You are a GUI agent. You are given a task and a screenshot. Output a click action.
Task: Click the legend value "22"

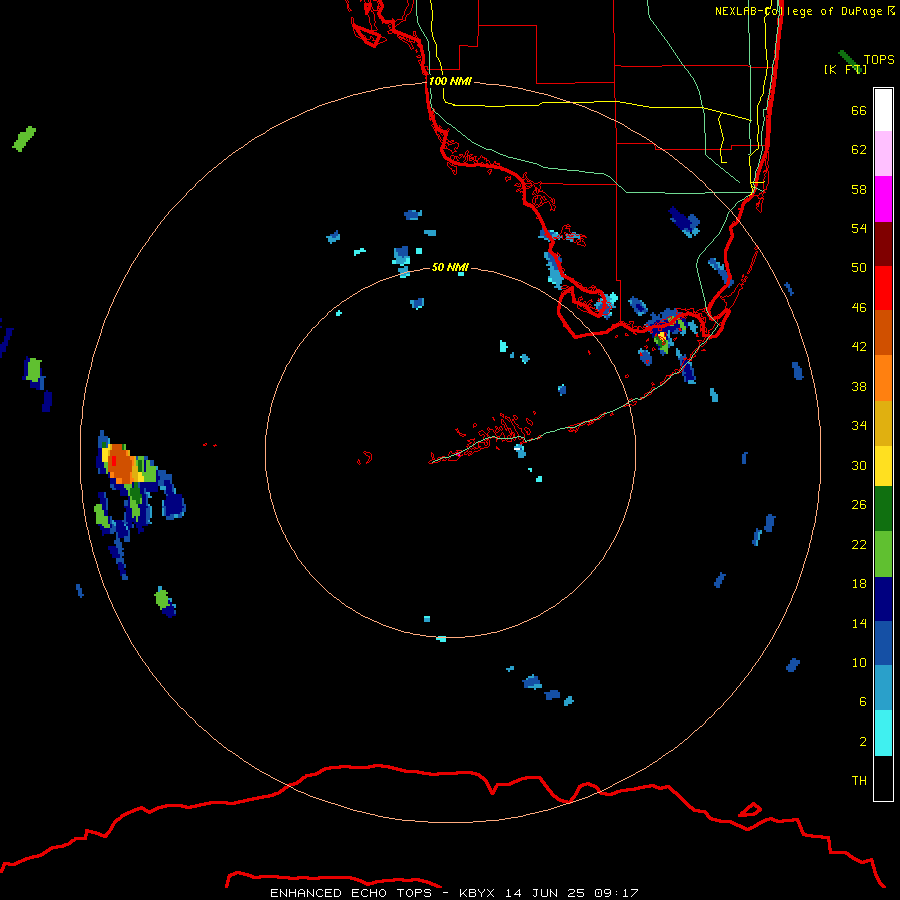coord(859,545)
